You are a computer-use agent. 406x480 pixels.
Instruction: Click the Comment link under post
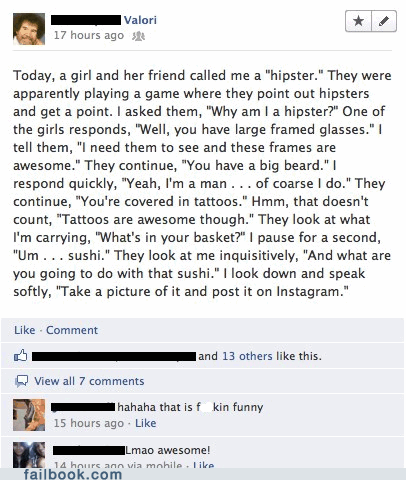(x=72, y=330)
